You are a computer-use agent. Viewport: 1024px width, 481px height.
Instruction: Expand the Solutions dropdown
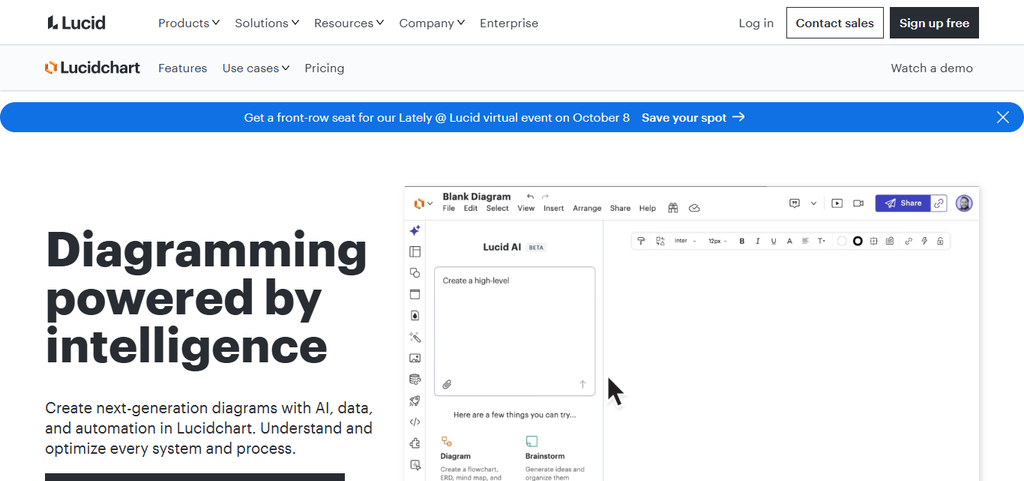[266, 23]
